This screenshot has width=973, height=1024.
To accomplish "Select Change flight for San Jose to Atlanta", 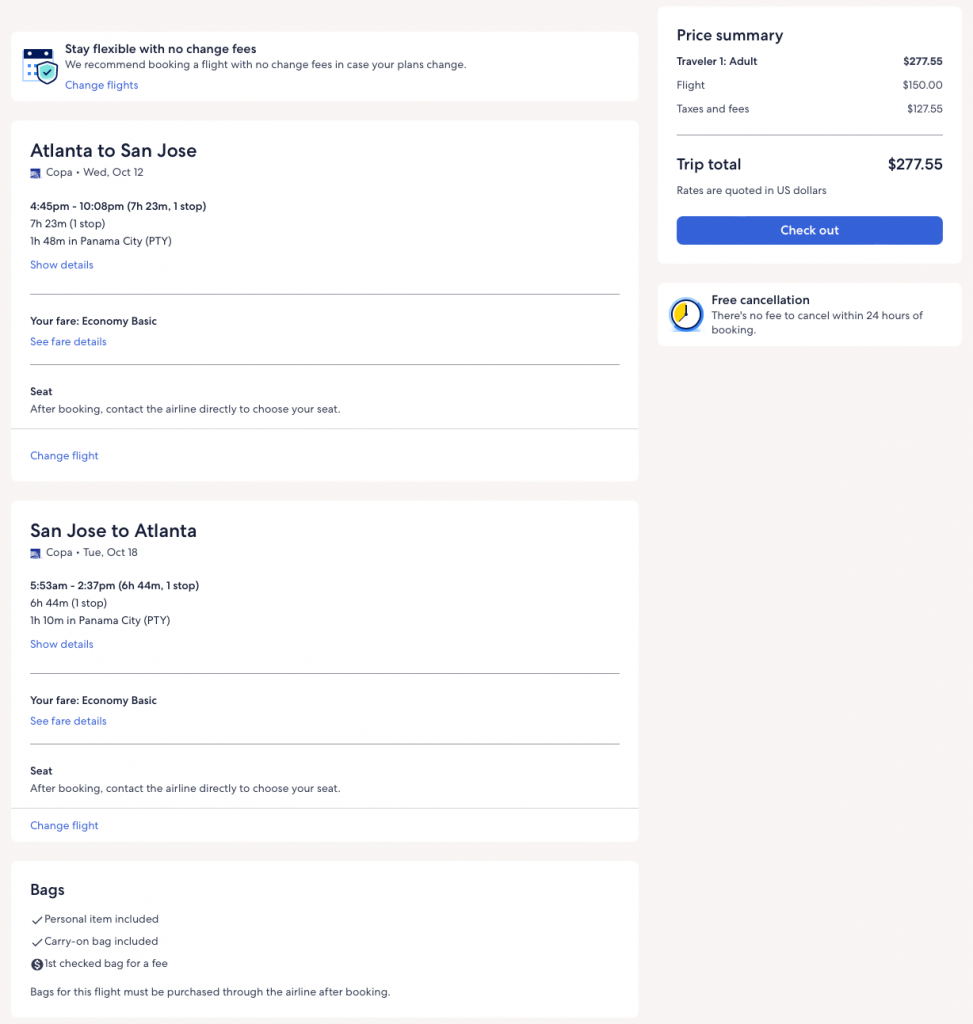I will [x=64, y=826].
